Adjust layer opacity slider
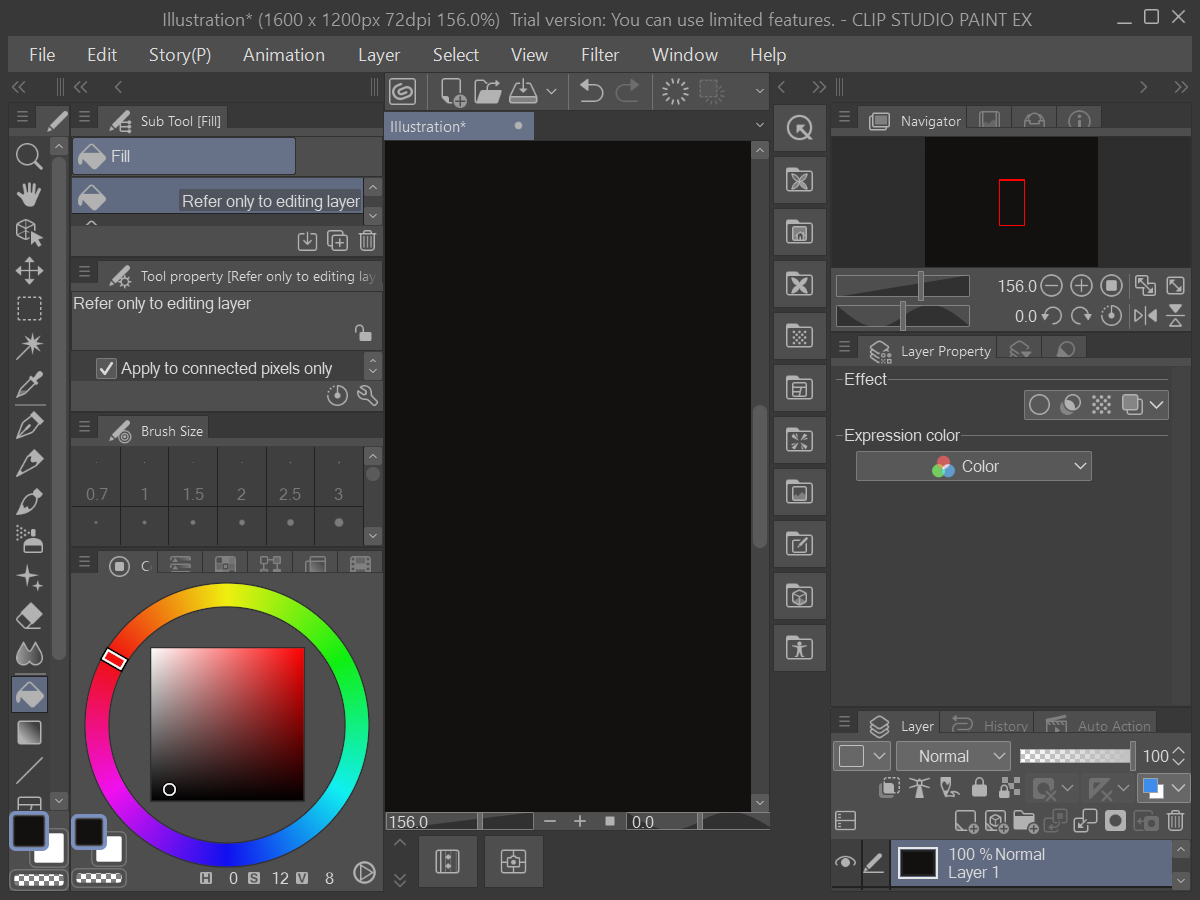 [1077, 756]
